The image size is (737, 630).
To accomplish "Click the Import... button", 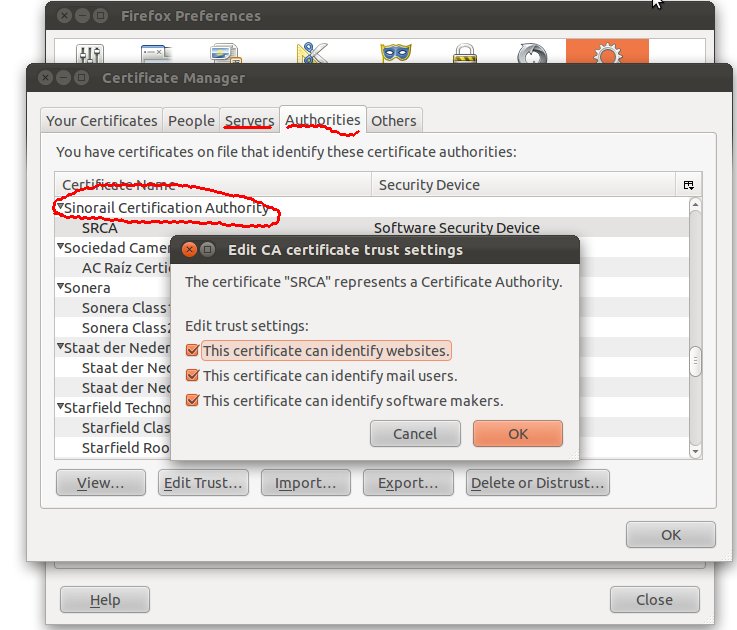I will [306, 483].
